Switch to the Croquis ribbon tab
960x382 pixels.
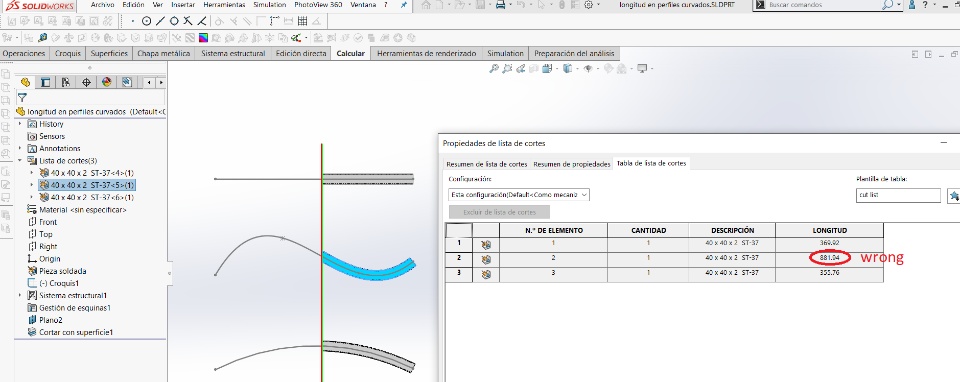click(x=67, y=53)
